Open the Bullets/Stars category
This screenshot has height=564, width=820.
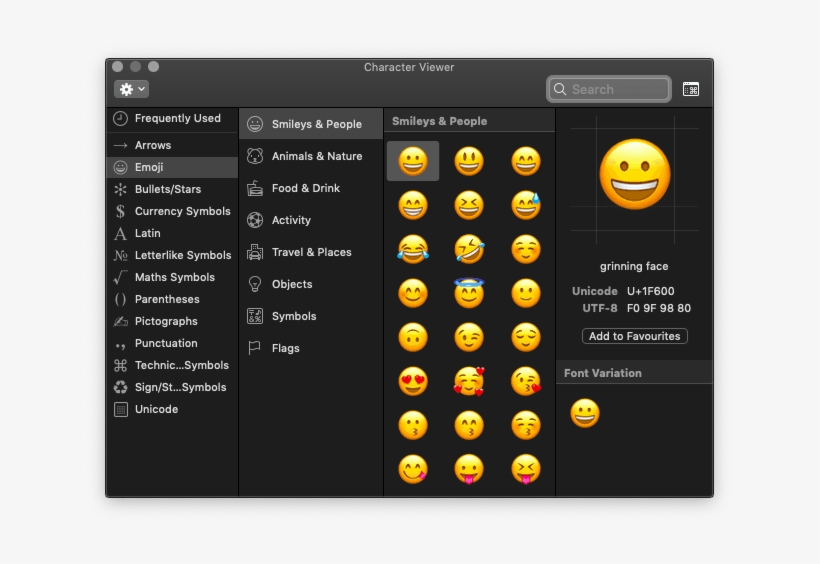pyautogui.click(x=172, y=189)
